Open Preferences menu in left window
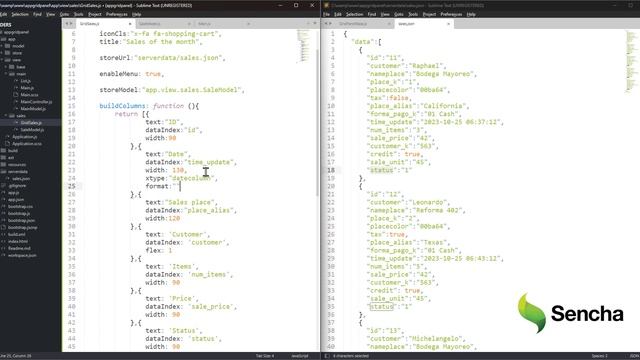The image size is (640, 360). [117, 14]
